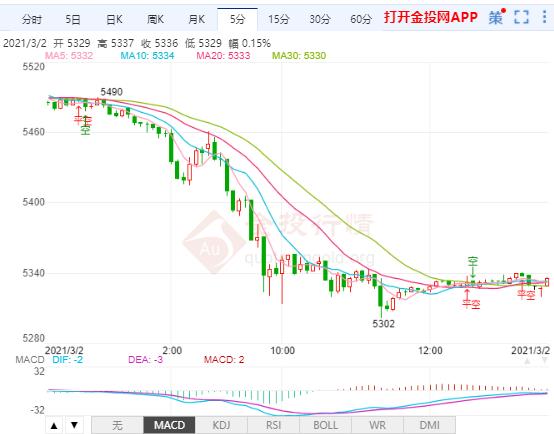This screenshot has width=554, height=434.
Task: Click the 打开金投网APP link
Action: click(431, 17)
